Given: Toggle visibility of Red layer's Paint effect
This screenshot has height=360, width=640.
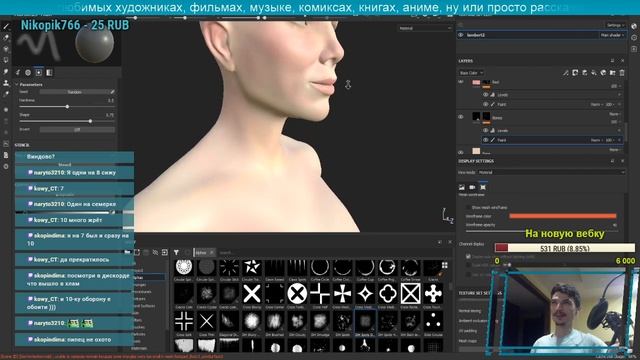Looking at the screenshot, I should click(x=486, y=104).
